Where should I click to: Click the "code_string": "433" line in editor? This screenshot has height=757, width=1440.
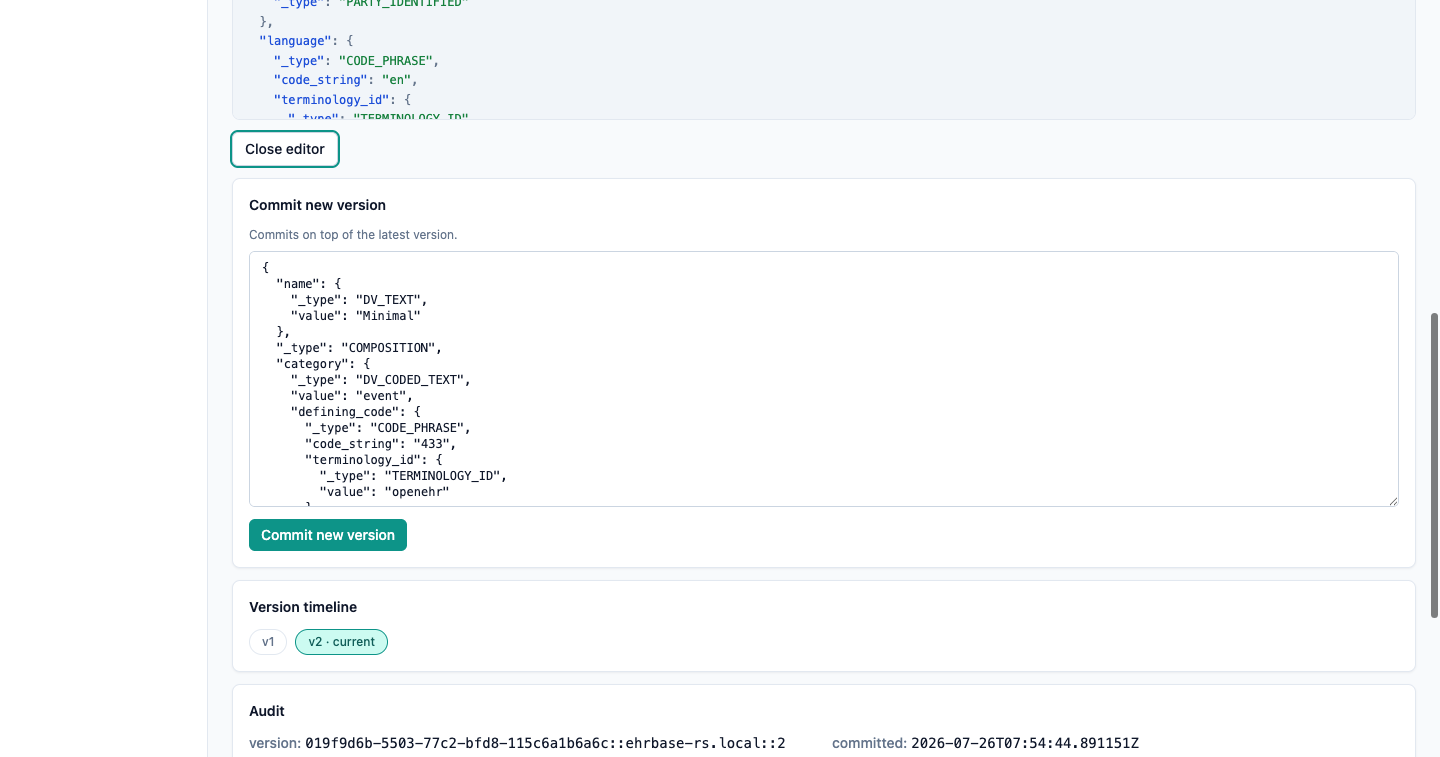coord(380,444)
